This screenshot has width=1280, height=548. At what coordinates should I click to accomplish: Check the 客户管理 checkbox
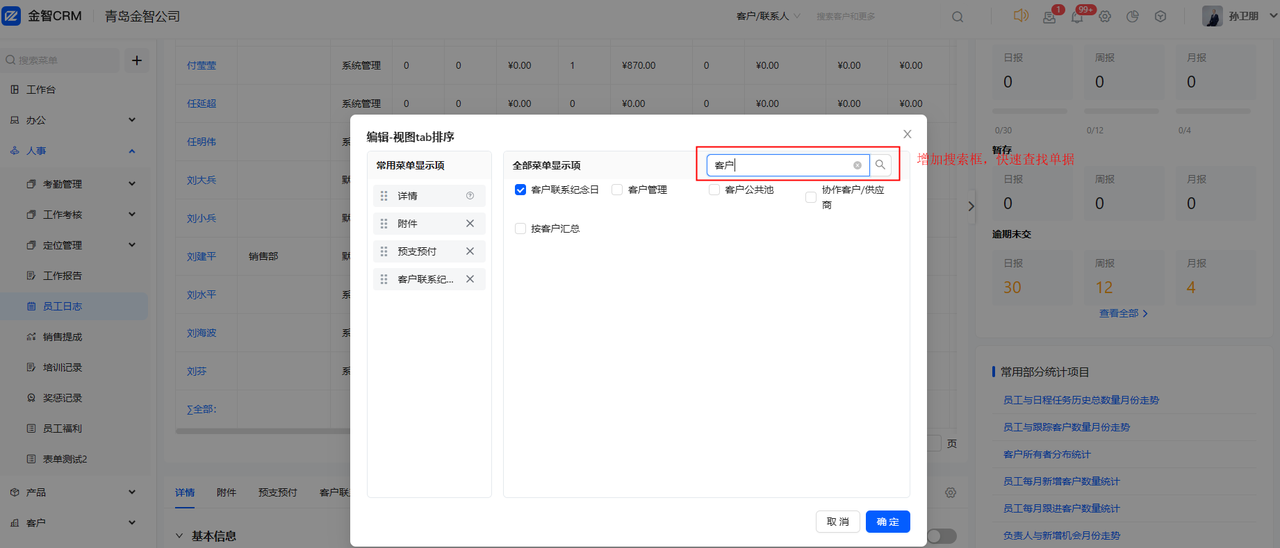pyautogui.click(x=617, y=189)
